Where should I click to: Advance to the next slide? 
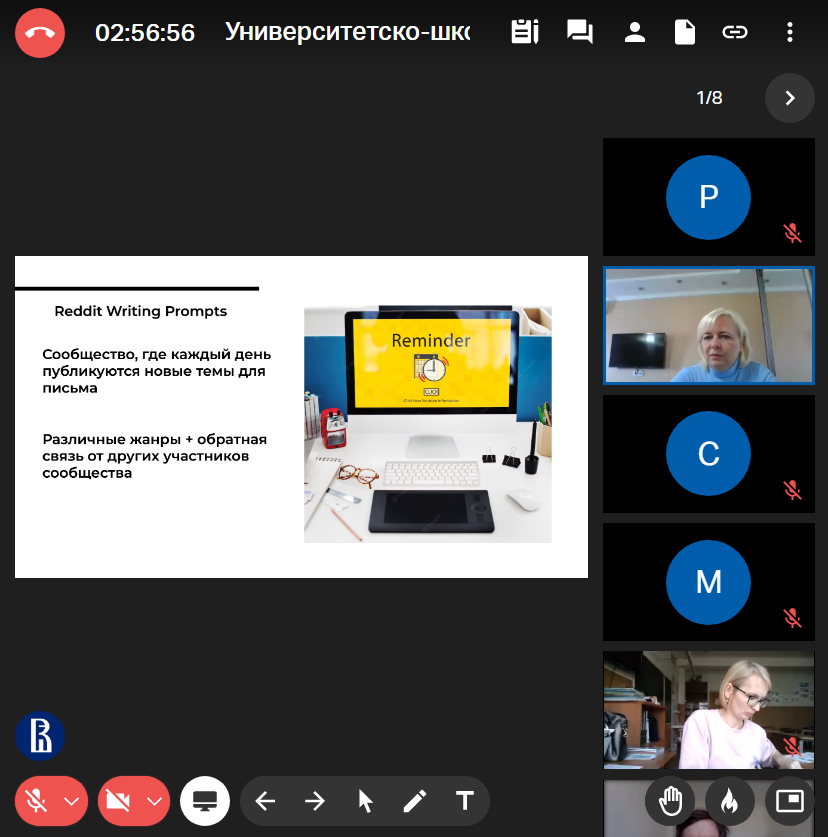click(x=315, y=801)
